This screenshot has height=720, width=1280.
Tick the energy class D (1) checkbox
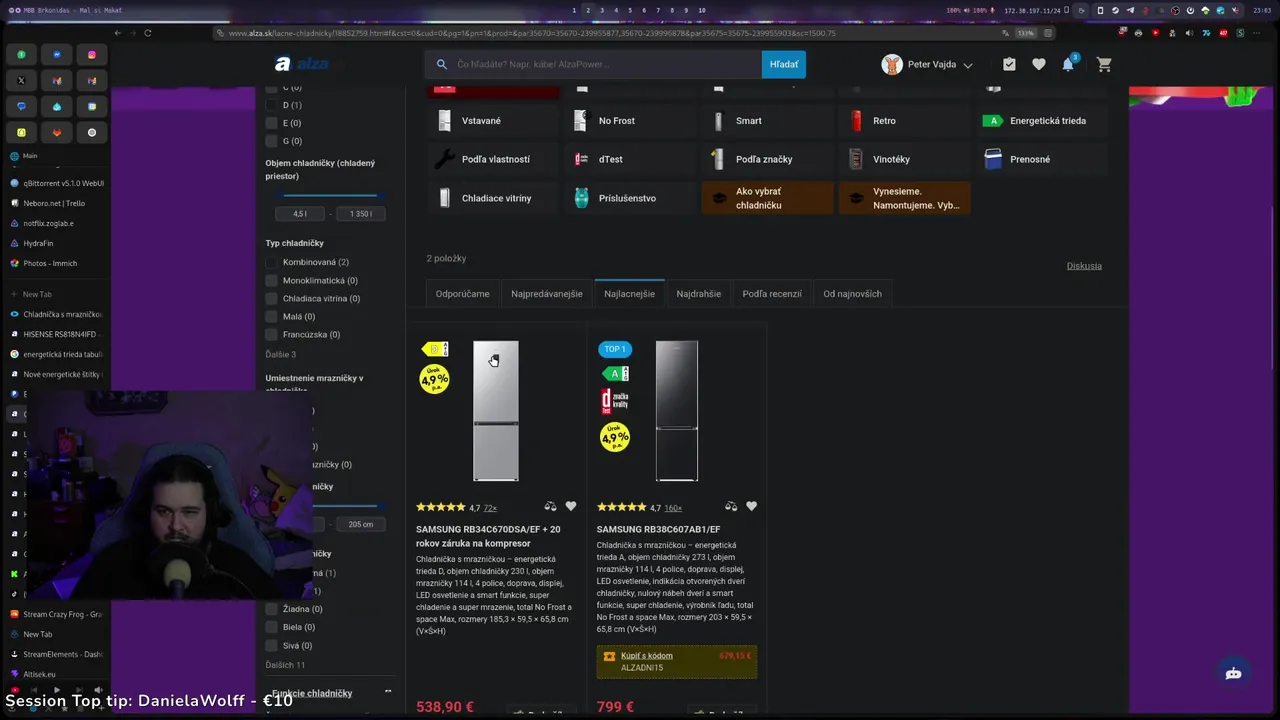click(x=271, y=105)
